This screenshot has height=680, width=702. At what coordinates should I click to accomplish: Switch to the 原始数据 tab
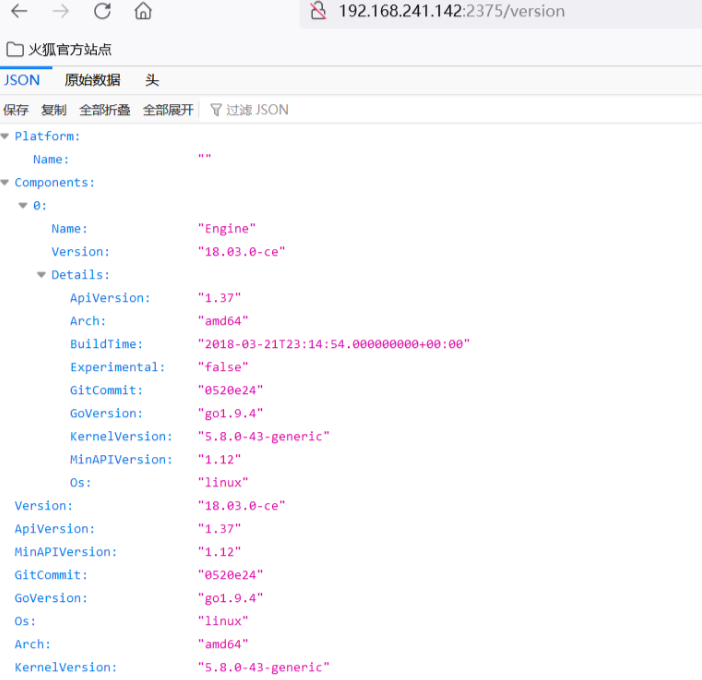92,80
